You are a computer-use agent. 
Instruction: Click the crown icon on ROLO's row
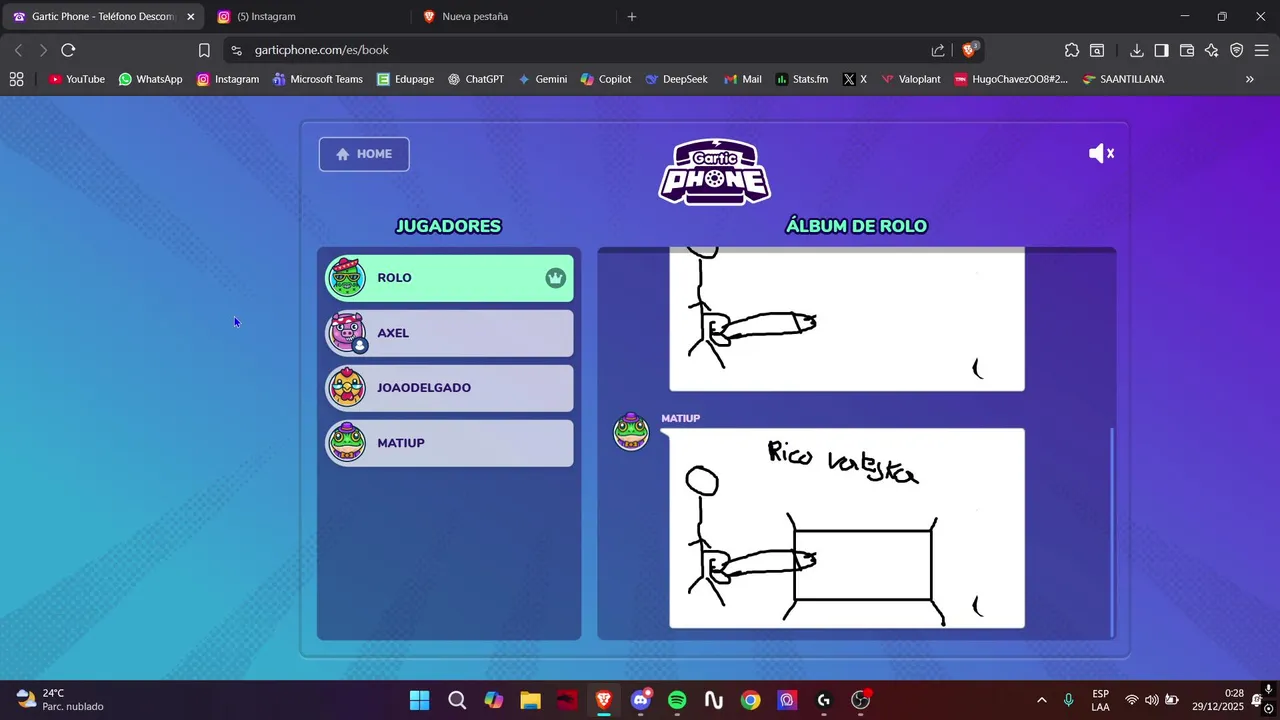pos(555,278)
